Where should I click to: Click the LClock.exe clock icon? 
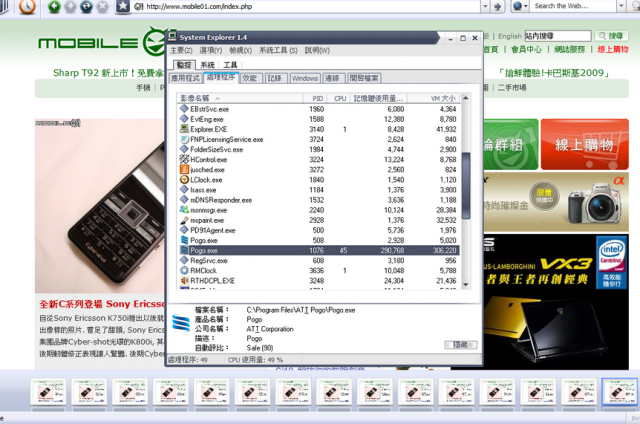pos(184,180)
